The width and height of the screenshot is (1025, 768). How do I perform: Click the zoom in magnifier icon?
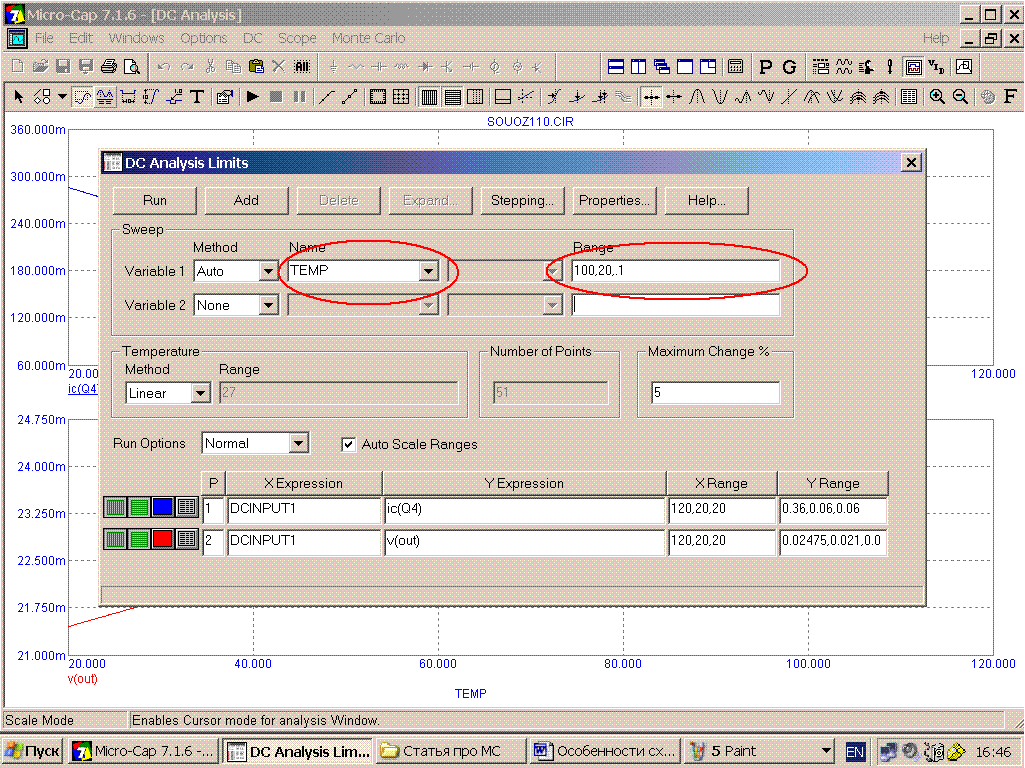click(937, 97)
